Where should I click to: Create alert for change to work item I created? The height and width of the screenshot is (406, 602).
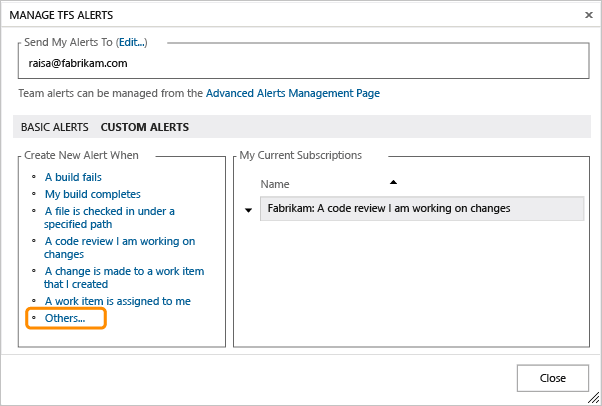(x=124, y=277)
